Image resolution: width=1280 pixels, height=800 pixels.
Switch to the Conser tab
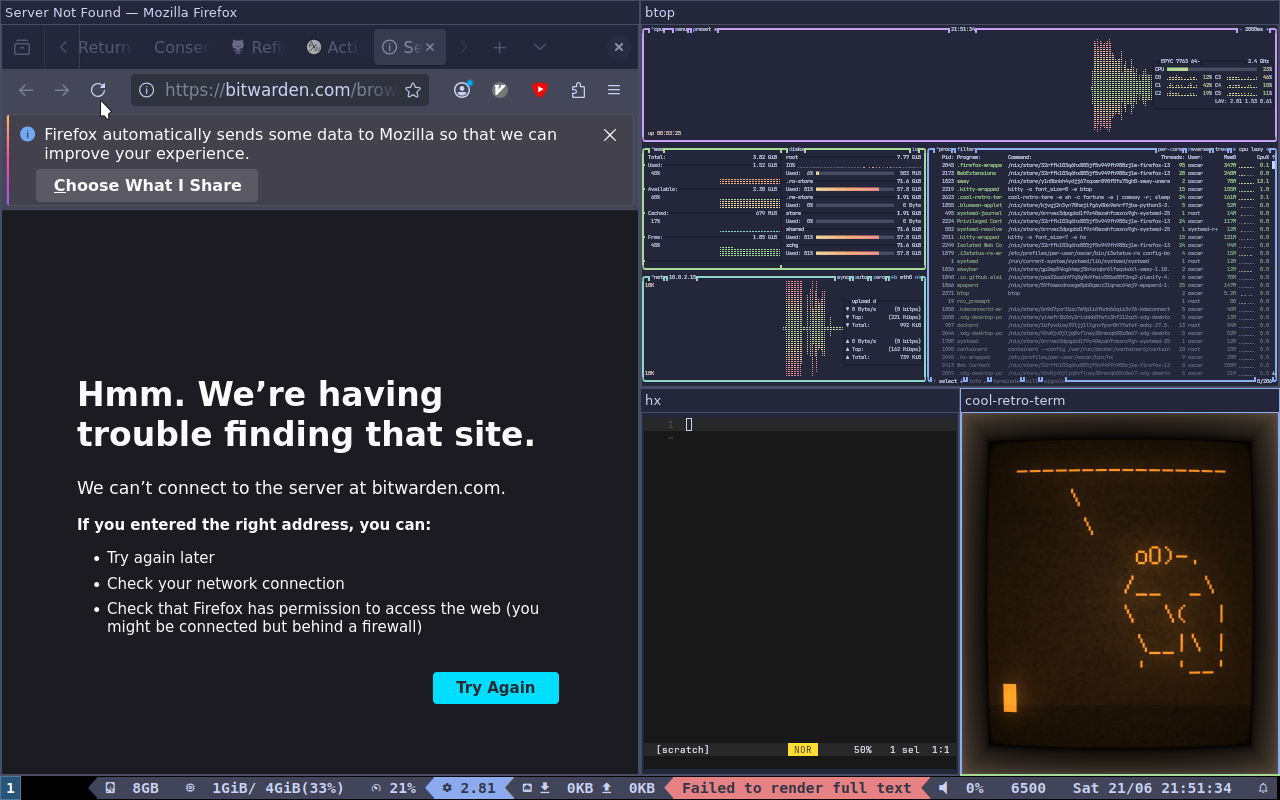tap(181, 47)
